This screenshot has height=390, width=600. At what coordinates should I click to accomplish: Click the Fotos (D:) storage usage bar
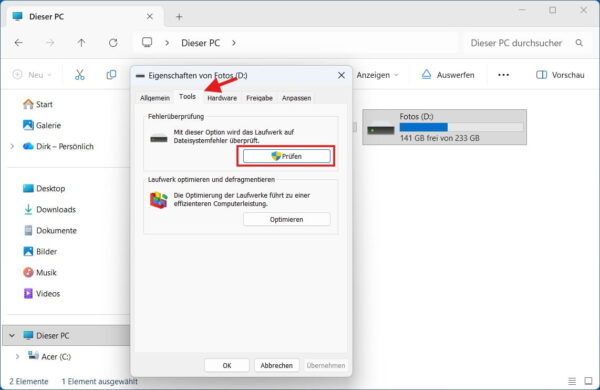[x=461, y=127]
